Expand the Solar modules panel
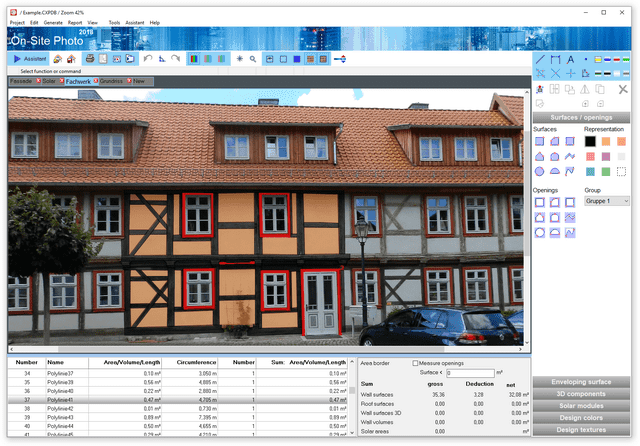This screenshot has height=446, width=640. click(585, 405)
